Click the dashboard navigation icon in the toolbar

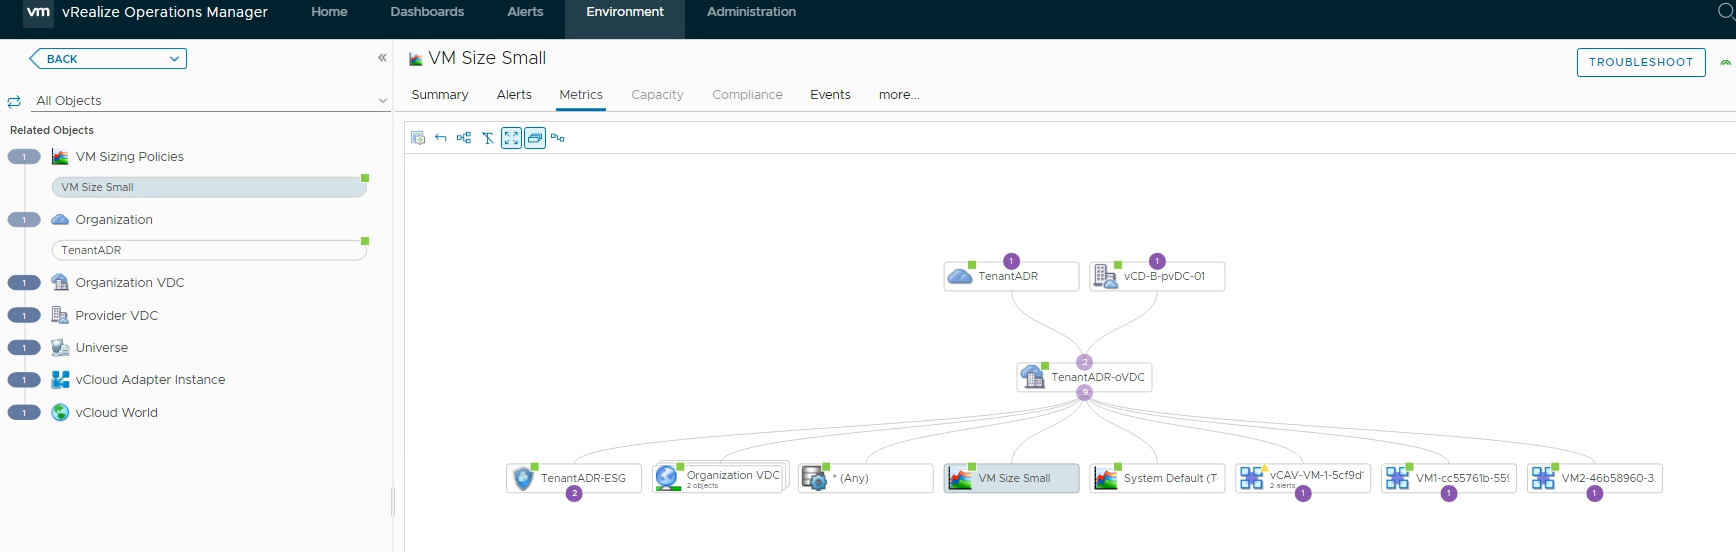pos(418,138)
